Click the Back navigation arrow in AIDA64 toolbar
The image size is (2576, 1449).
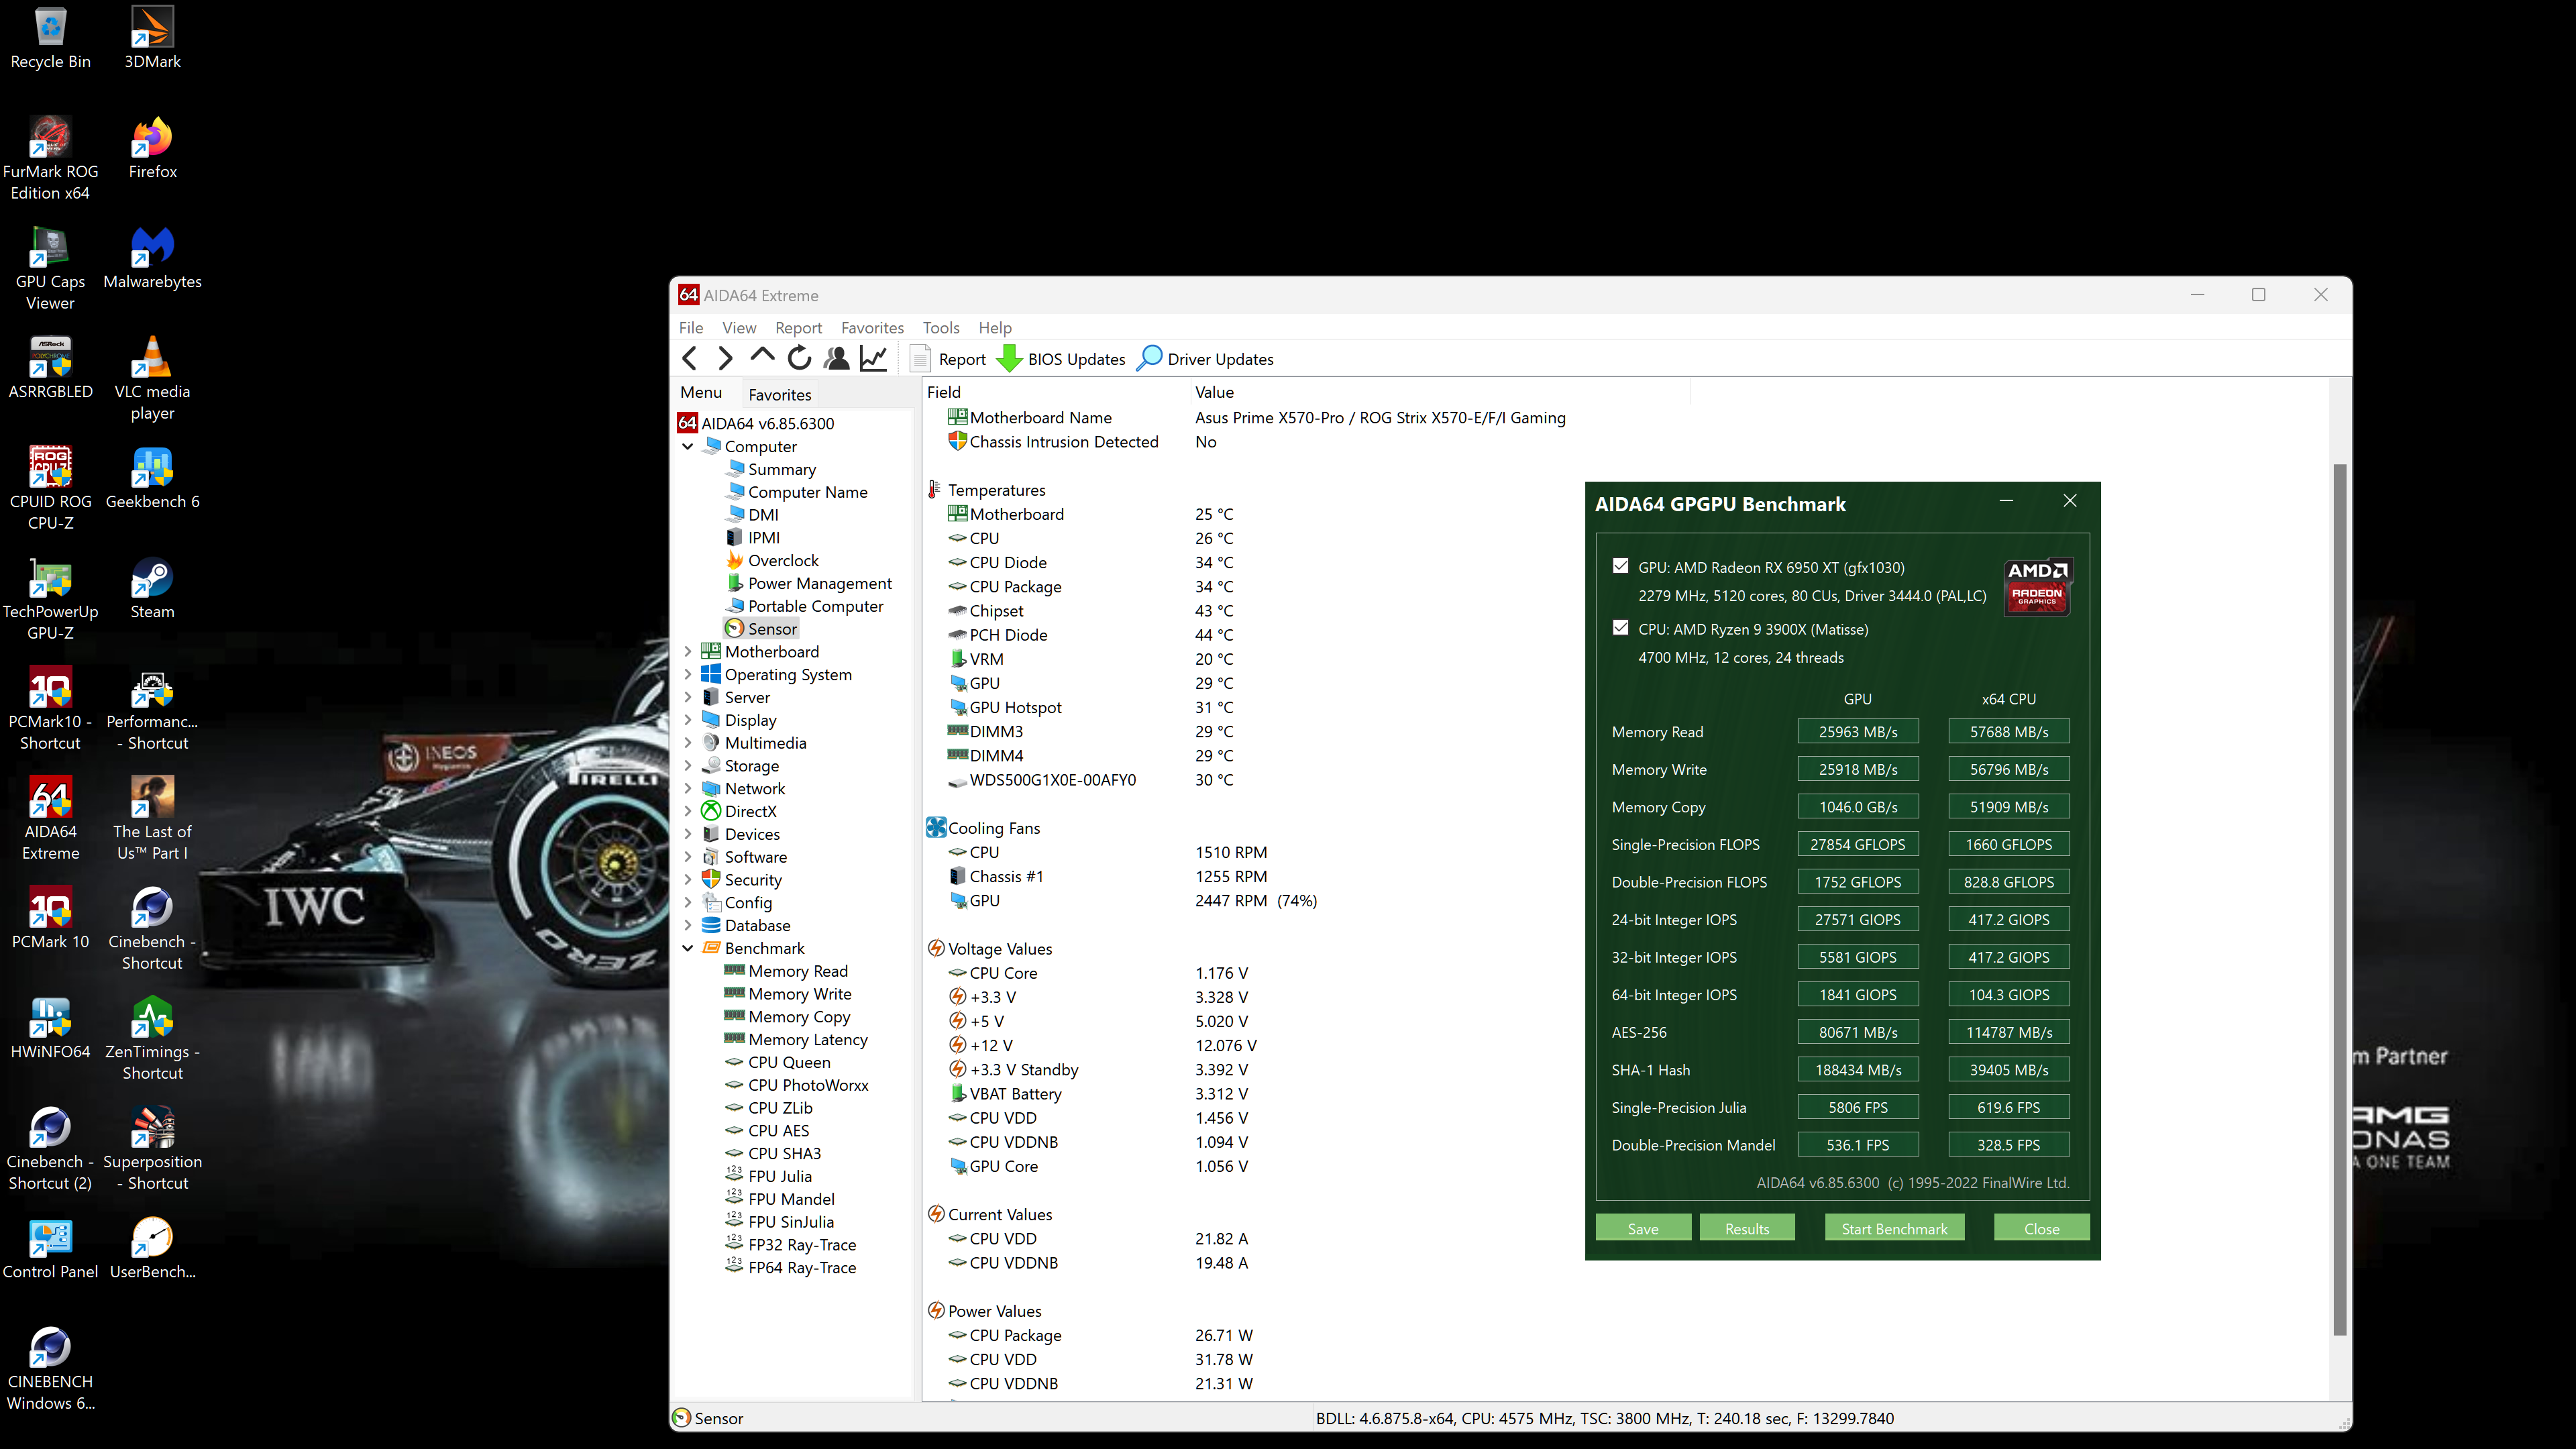[690, 358]
